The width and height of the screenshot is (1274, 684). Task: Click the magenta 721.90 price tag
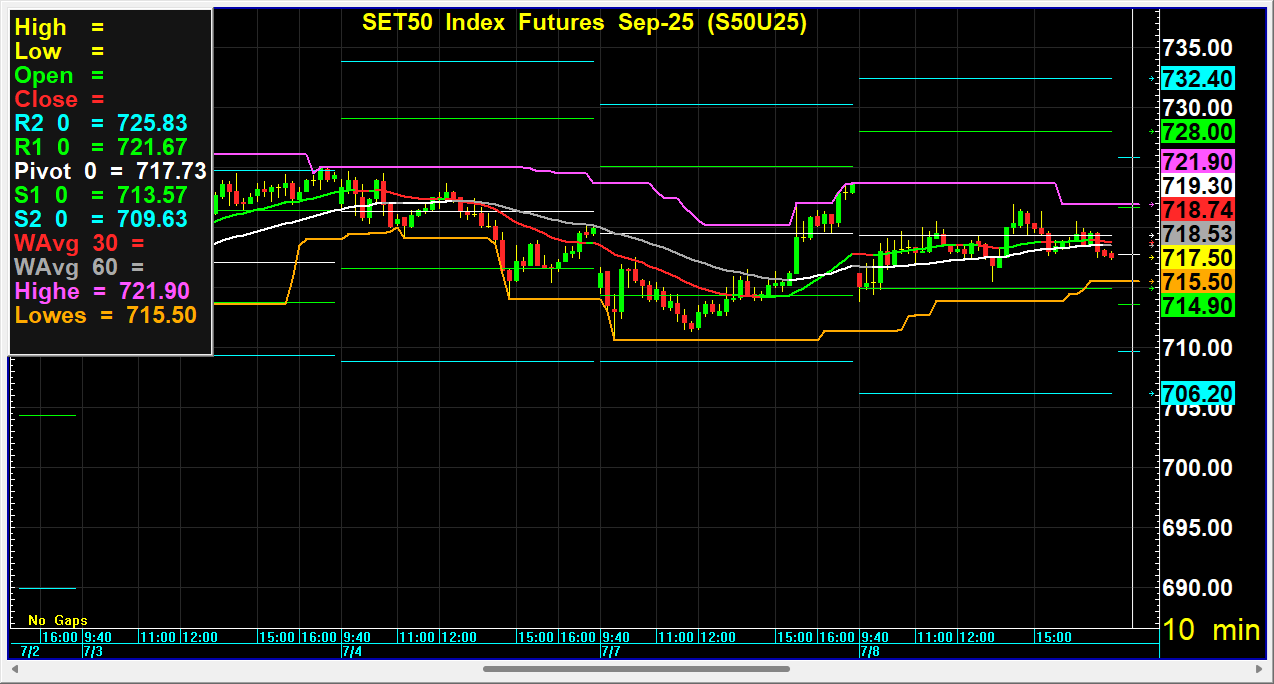(x=1197, y=161)
